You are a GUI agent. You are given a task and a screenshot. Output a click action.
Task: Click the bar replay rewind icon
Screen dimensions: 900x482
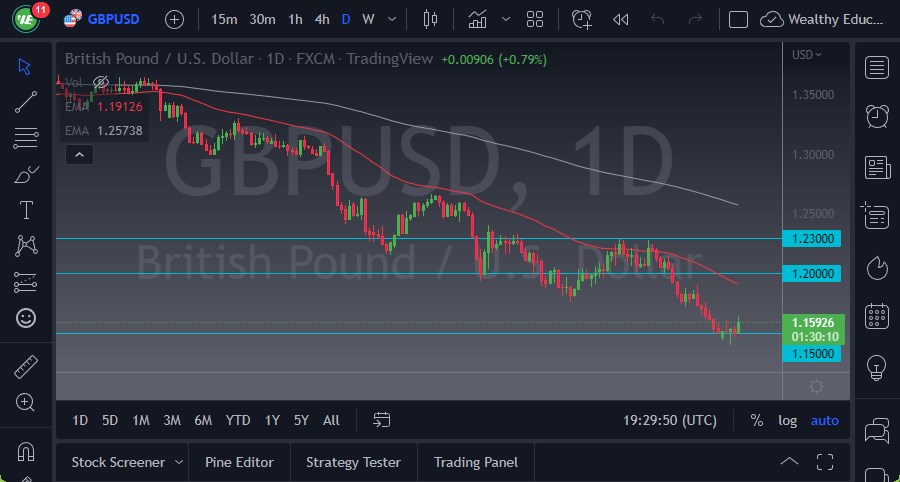pos(620,19)
